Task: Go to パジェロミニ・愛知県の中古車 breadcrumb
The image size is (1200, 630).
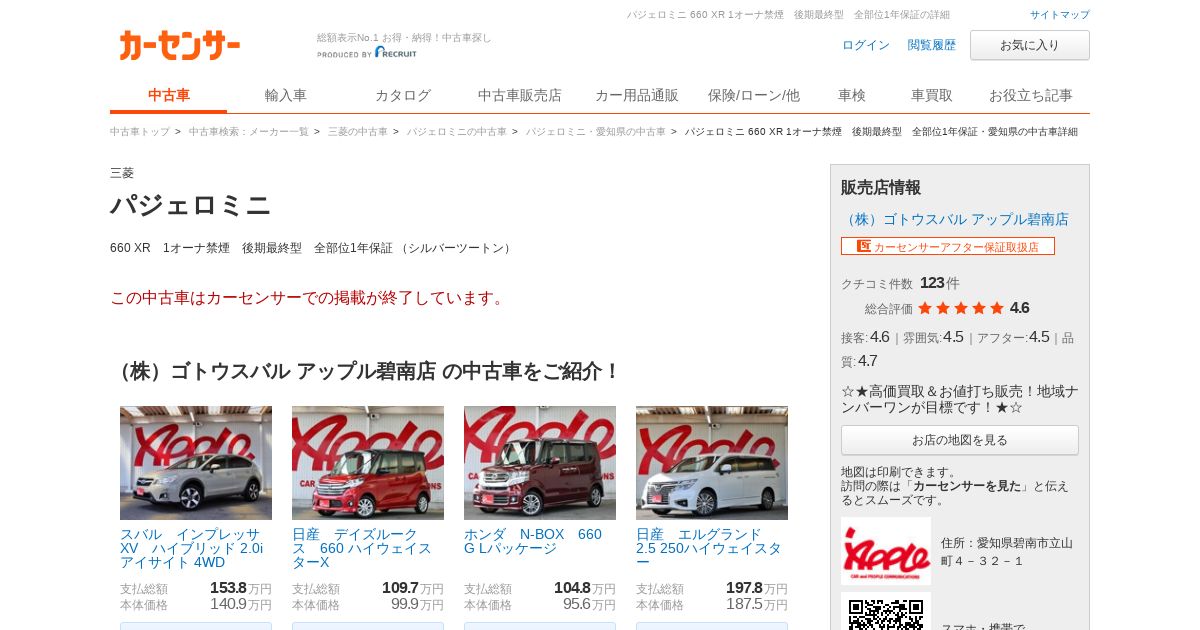Action: pyautogui.click(x=596, y=132)
